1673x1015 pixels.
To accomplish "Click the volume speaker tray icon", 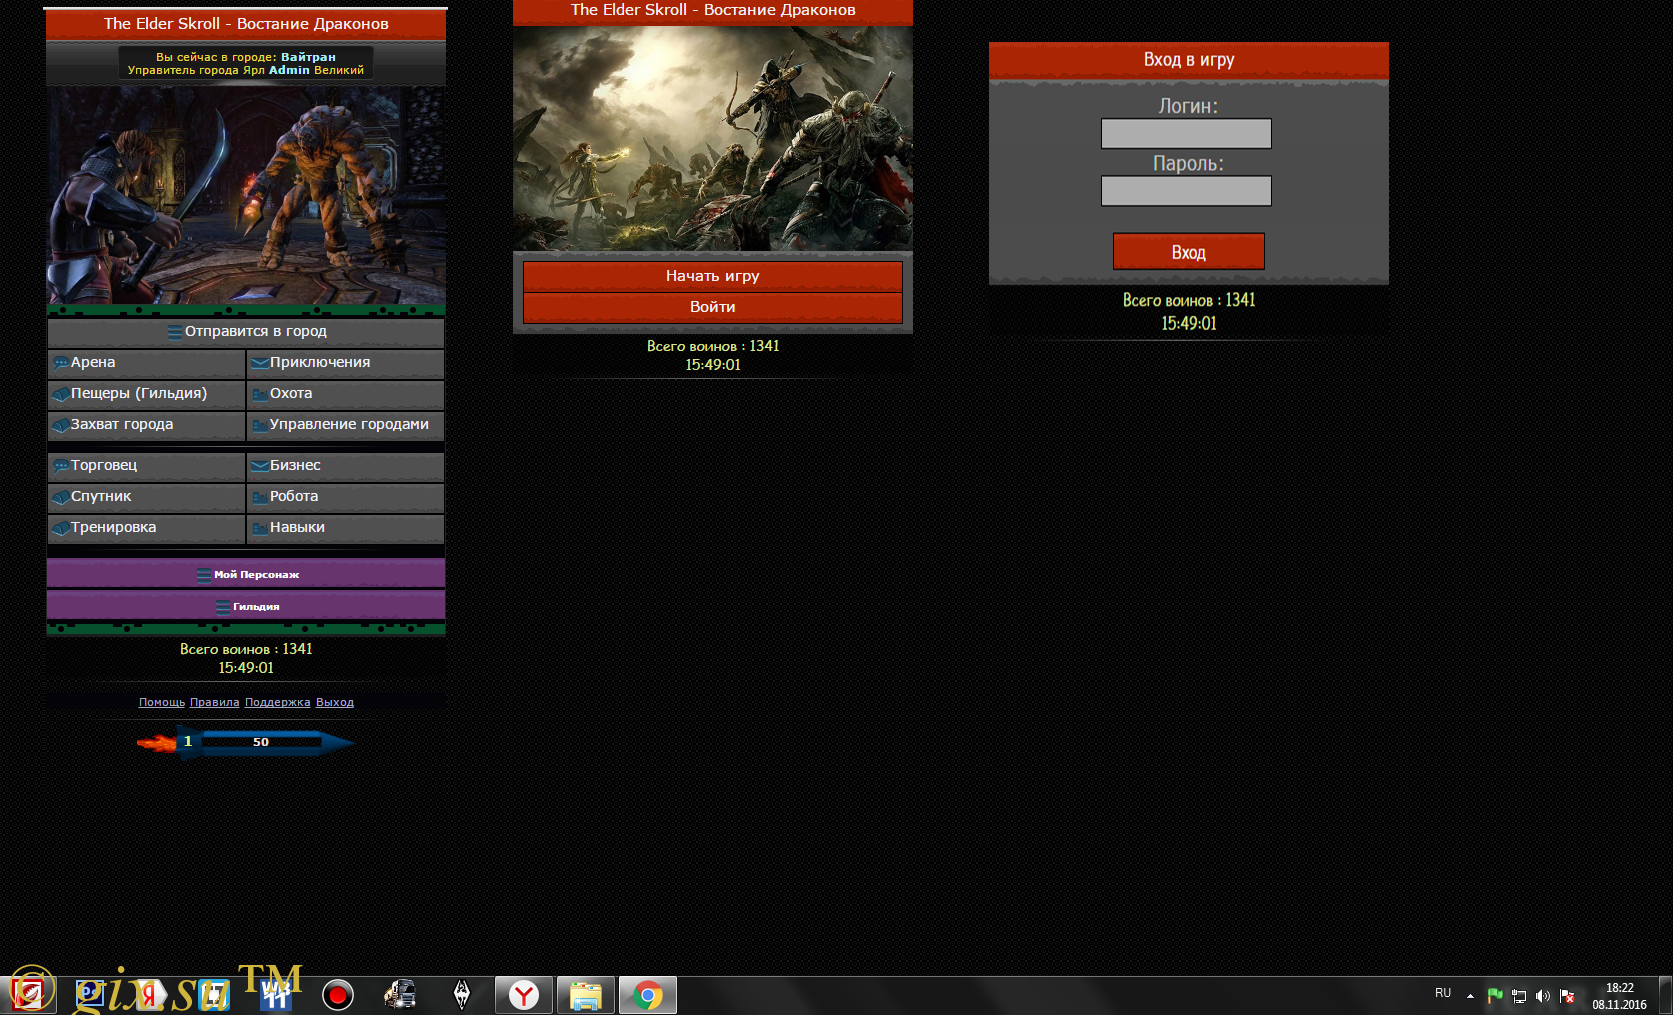I will (1543, 996).
